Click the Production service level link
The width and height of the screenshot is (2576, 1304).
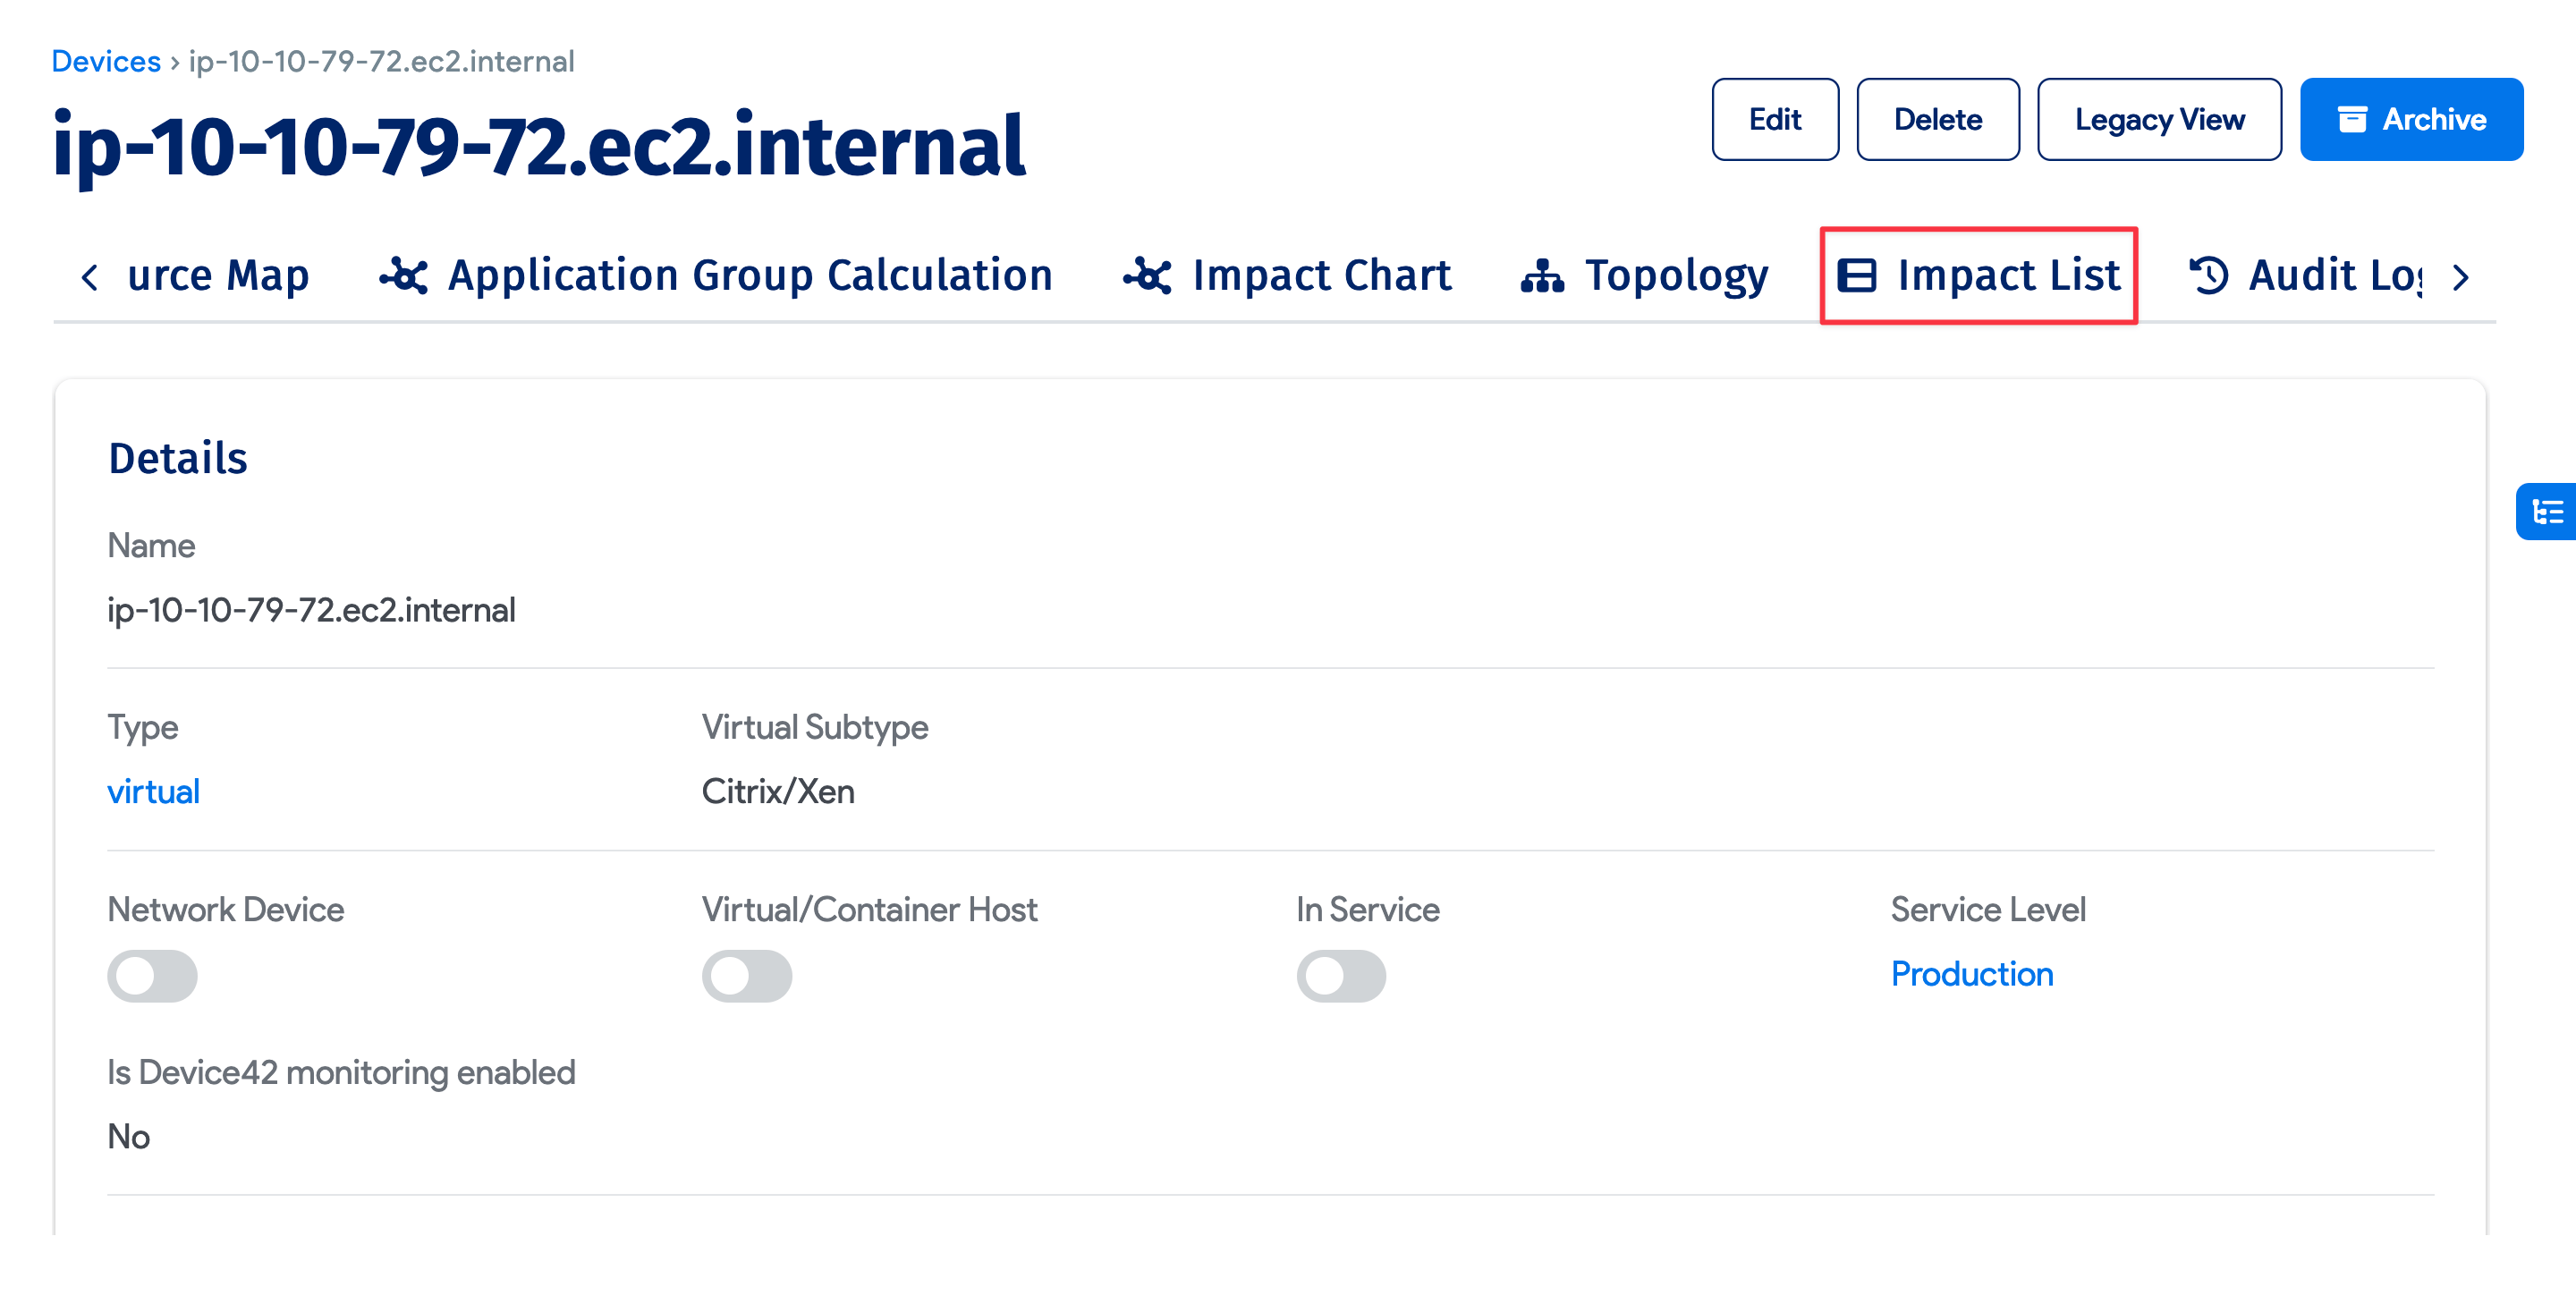pyautogui.click(x=1972, y=973)
